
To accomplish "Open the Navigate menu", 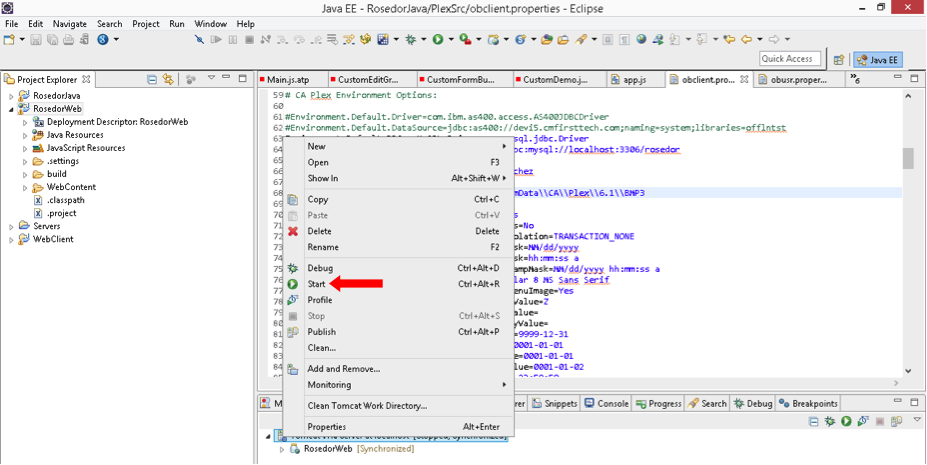I will click(69, 23).
